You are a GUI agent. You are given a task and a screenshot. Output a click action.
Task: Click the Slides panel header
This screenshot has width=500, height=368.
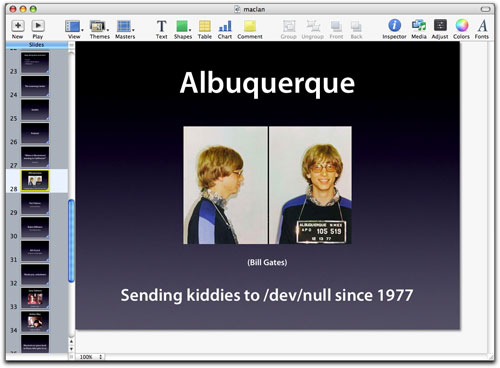37,45
